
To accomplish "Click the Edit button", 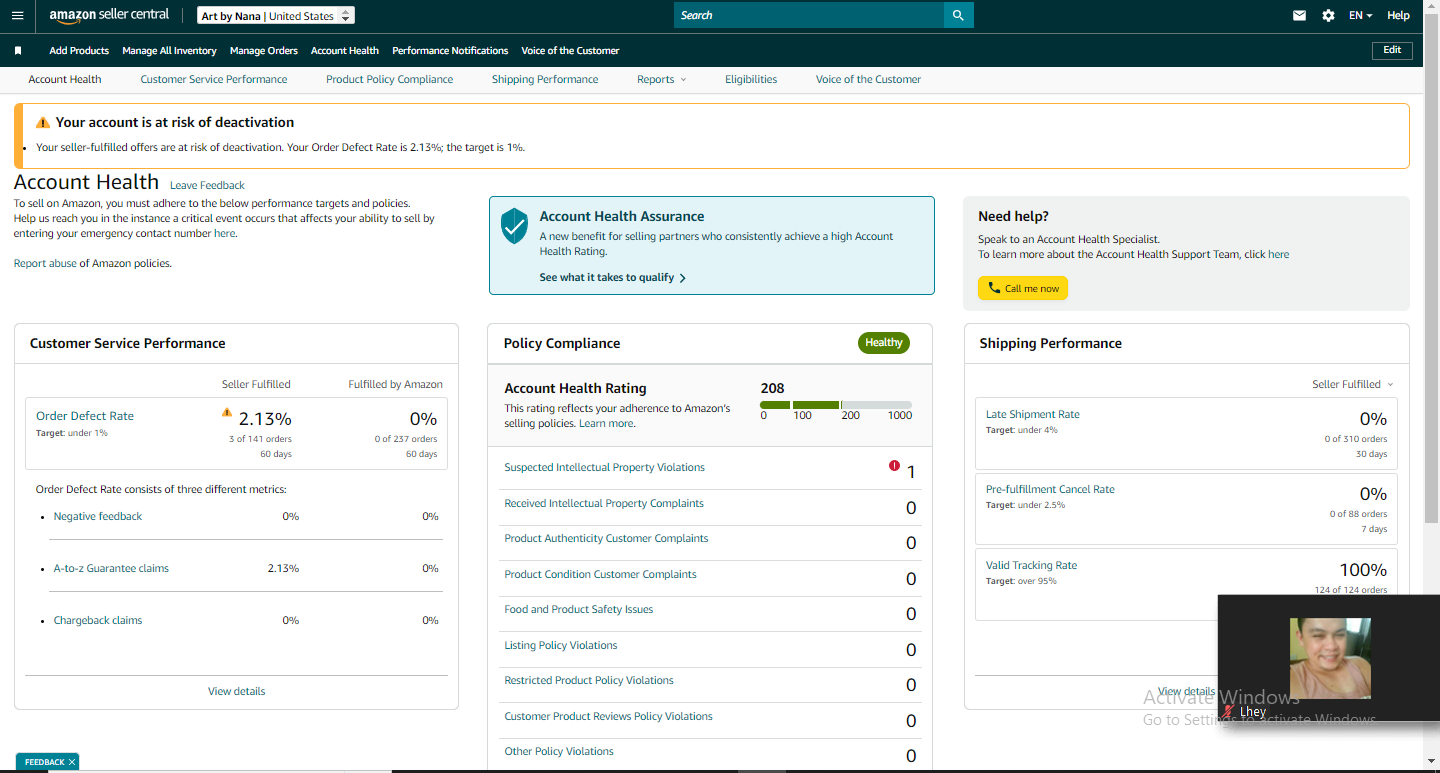I will (1392, 50).
